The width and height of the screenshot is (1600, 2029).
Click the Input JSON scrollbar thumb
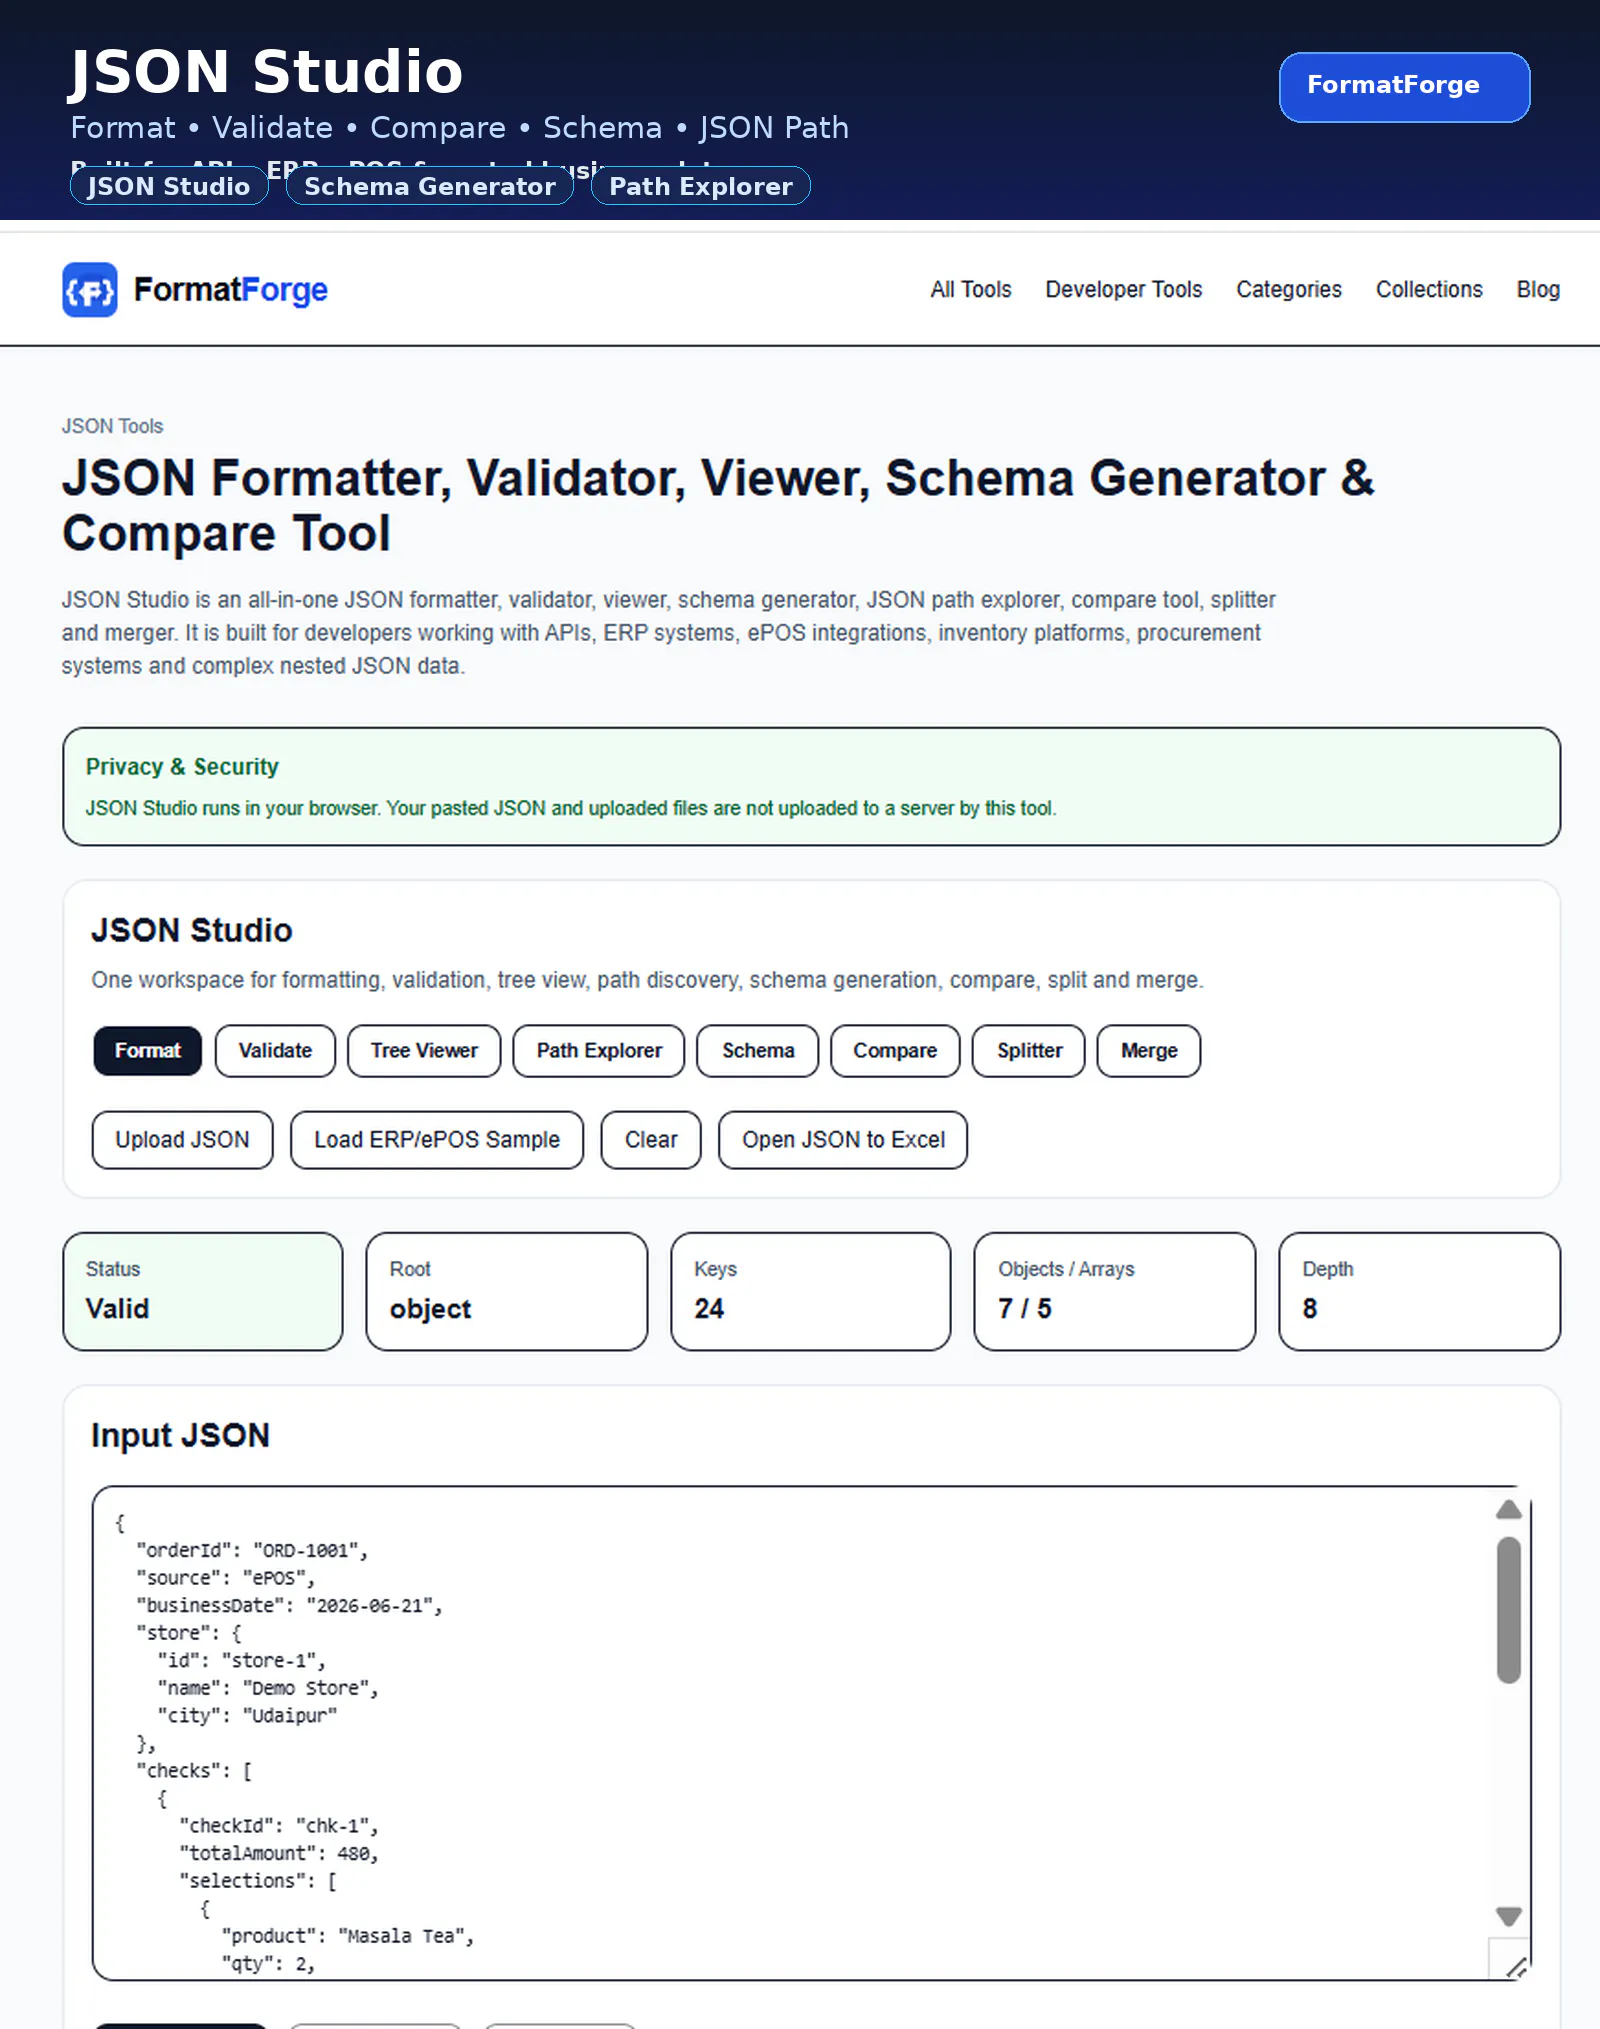point(1509,1610)
